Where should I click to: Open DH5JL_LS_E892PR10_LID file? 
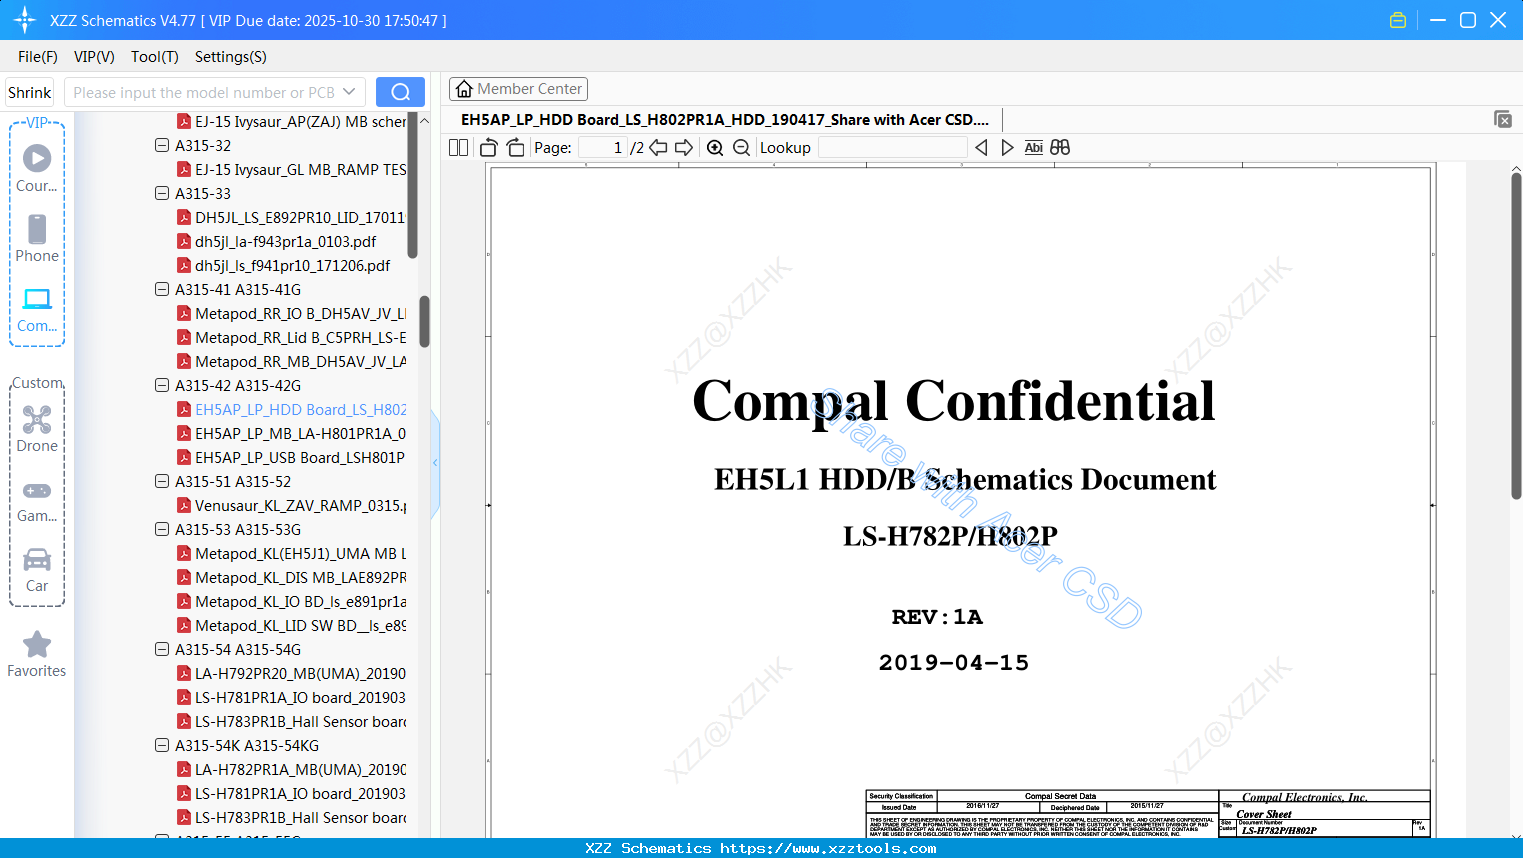300,217
